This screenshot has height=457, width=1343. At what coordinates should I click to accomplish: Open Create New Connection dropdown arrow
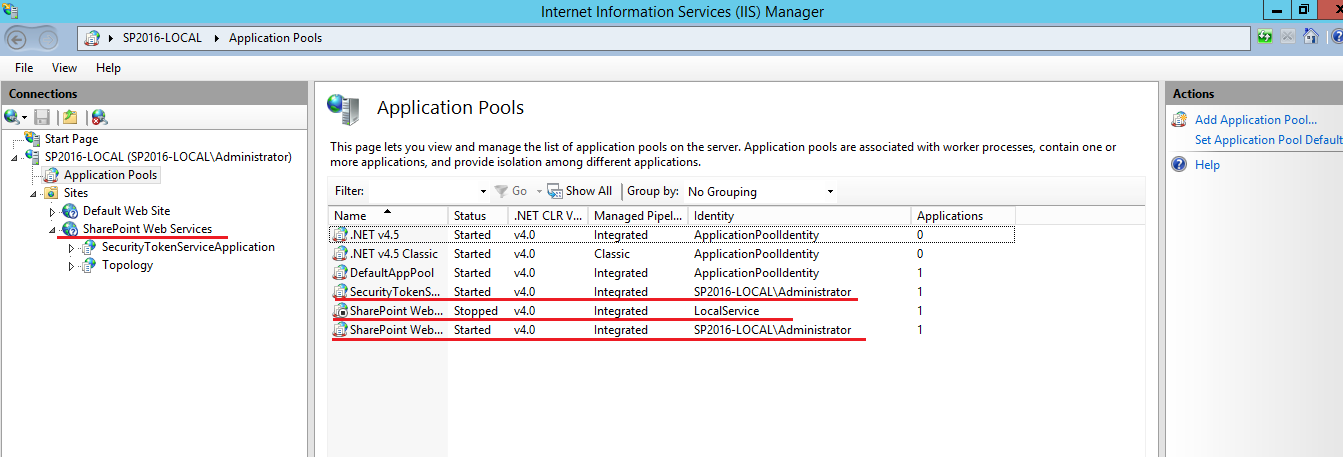click(x=24, y=118)
